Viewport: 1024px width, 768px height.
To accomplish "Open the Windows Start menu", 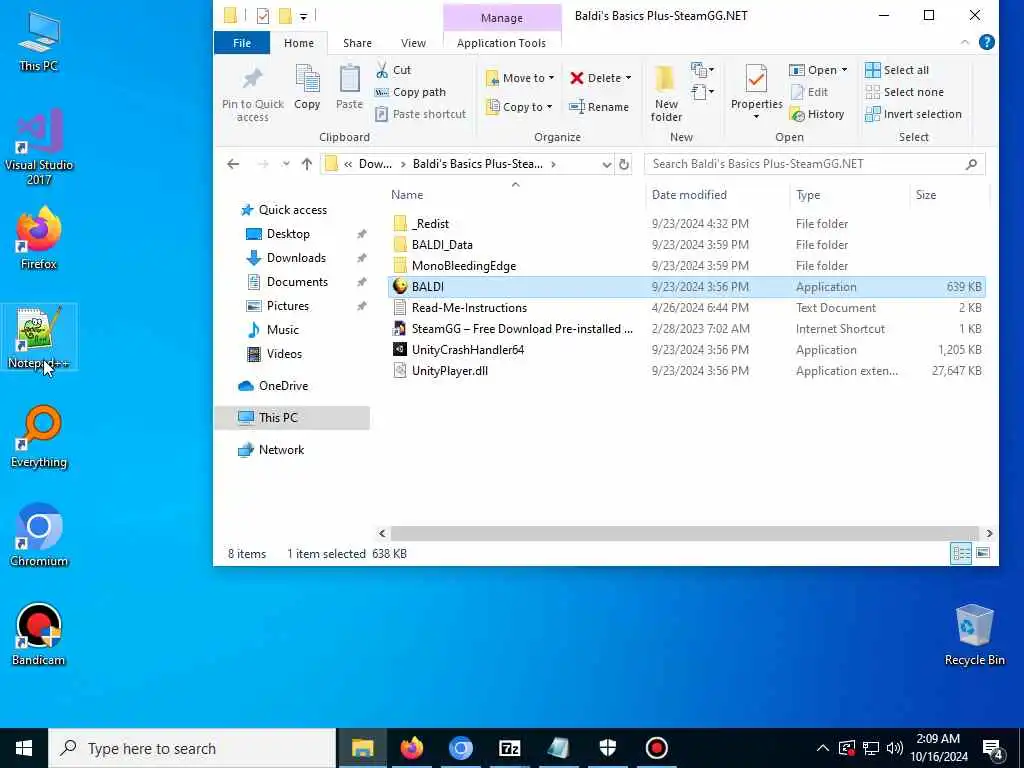I will [24, 748].
